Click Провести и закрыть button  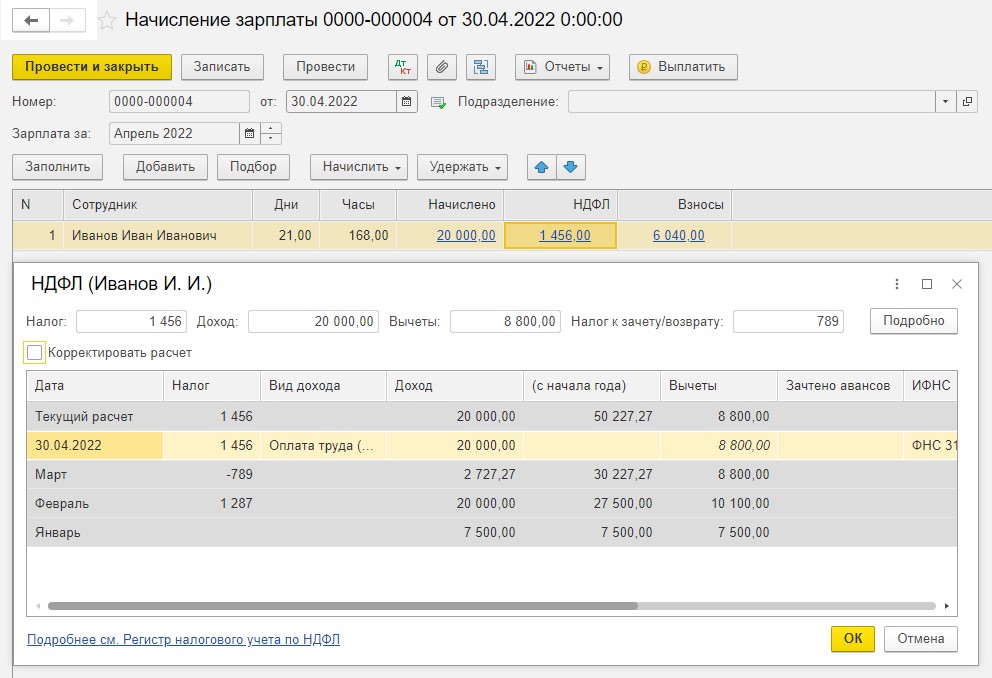click(x=92, y=67)
